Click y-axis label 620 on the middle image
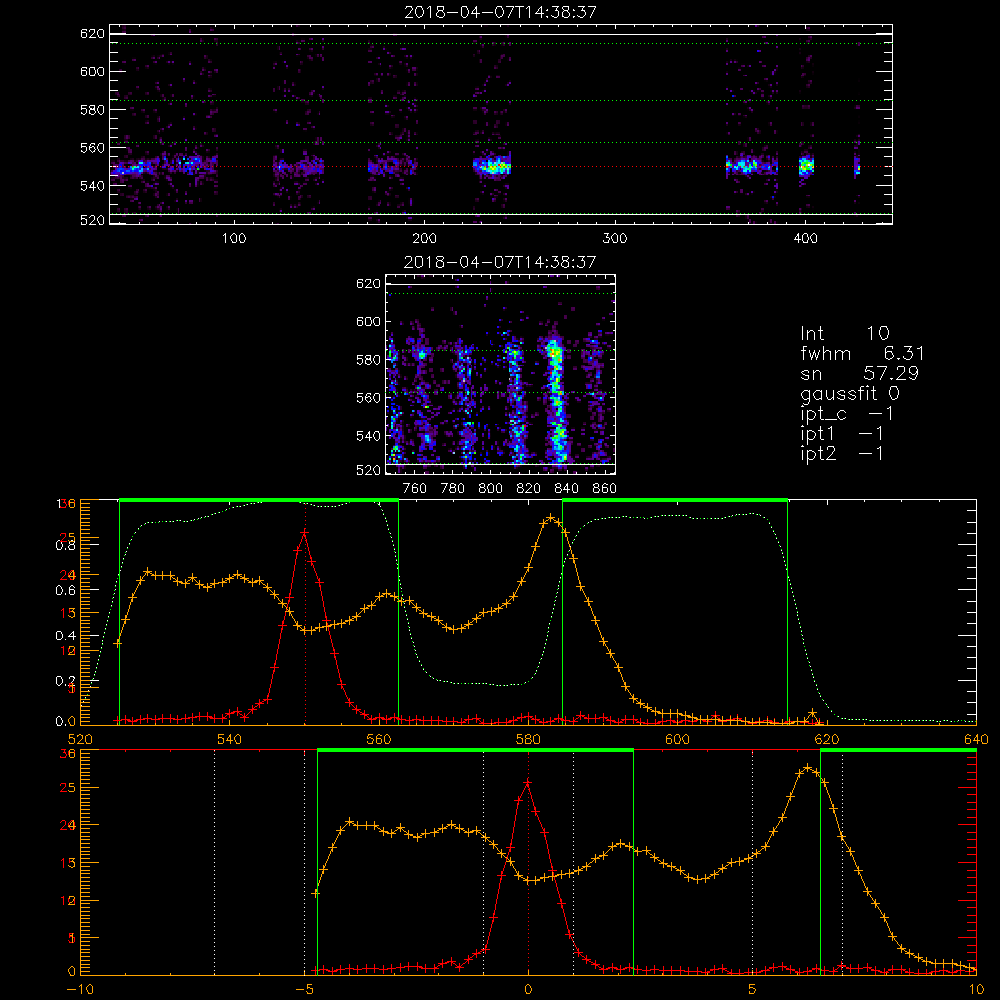 pyautogui.click(x=368, y=284)
